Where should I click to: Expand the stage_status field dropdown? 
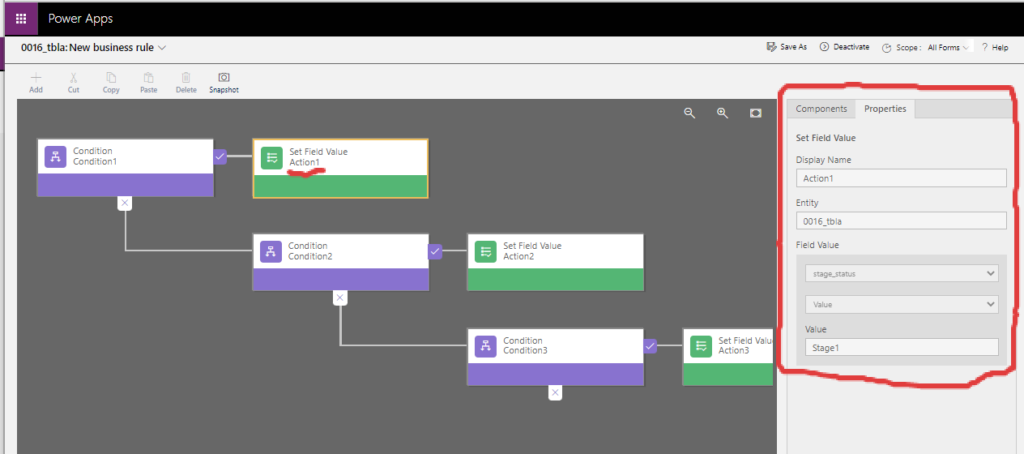click(900, 273)
